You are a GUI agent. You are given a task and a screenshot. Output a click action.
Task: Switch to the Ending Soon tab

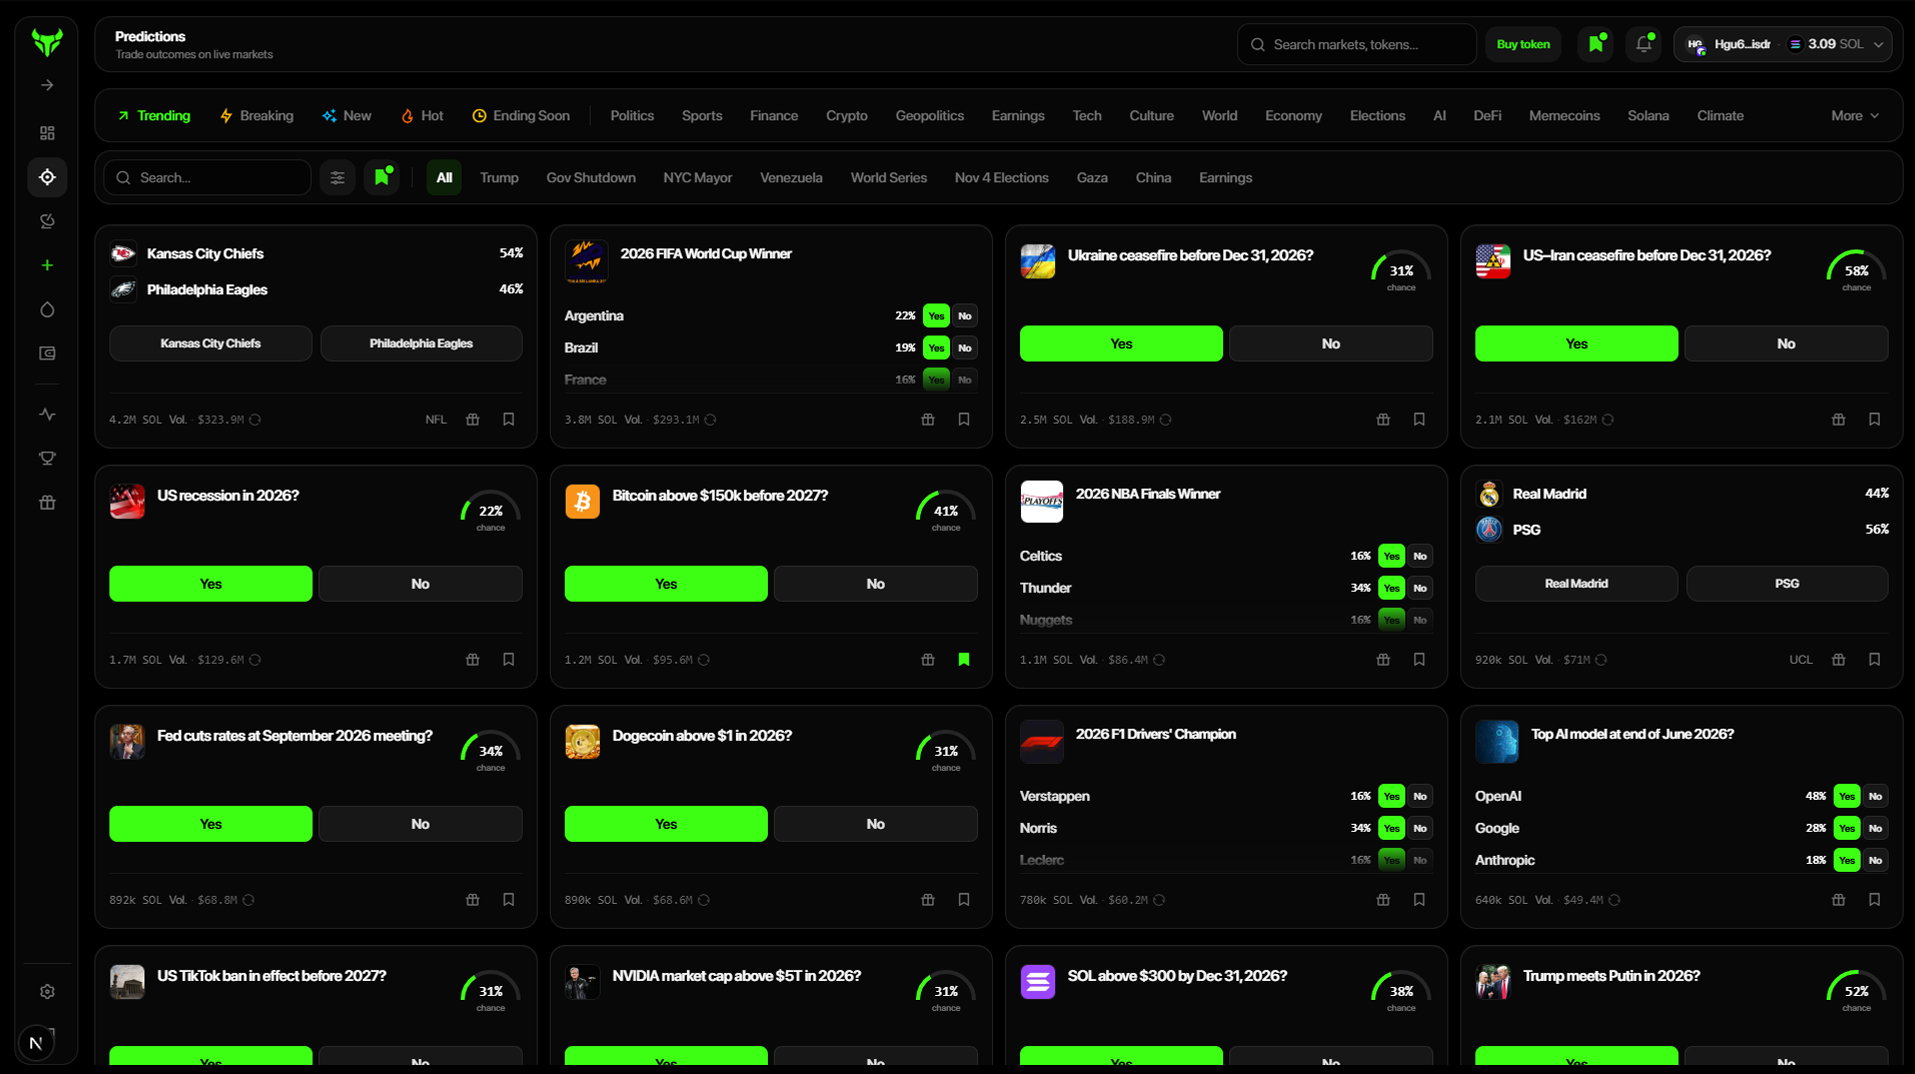tap(521, 116)
